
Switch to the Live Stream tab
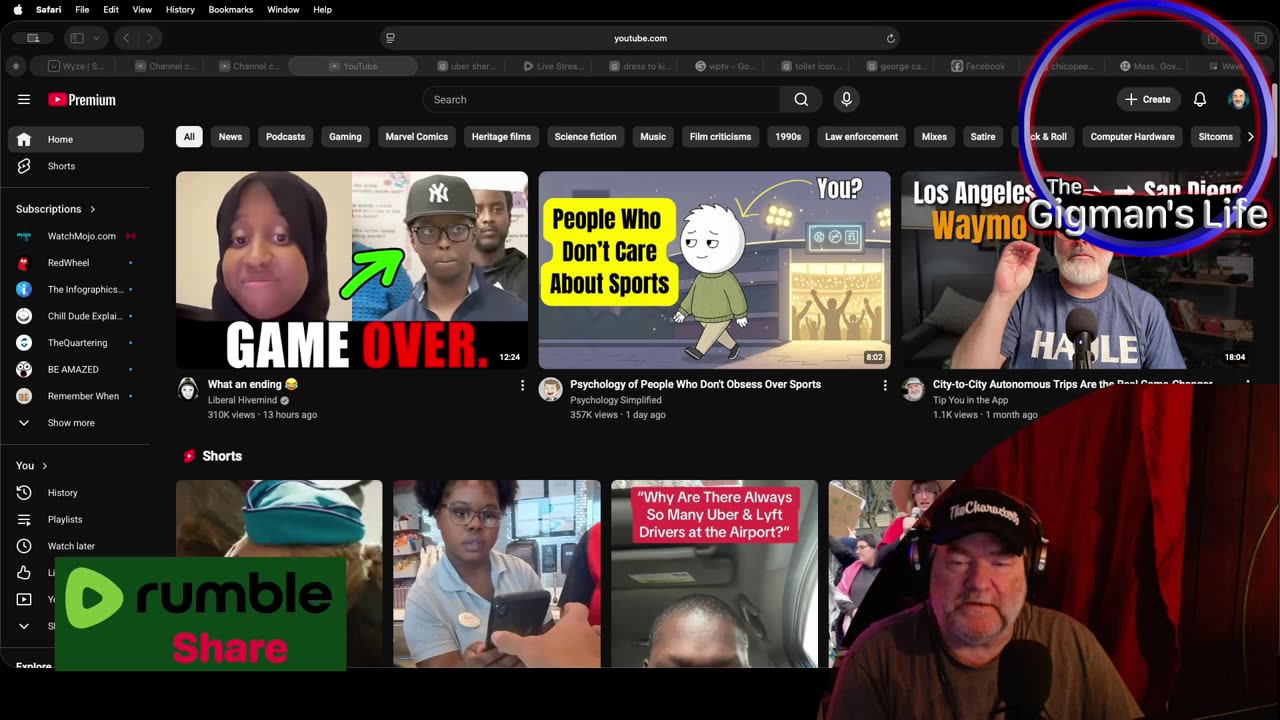(x=552, y=66)
